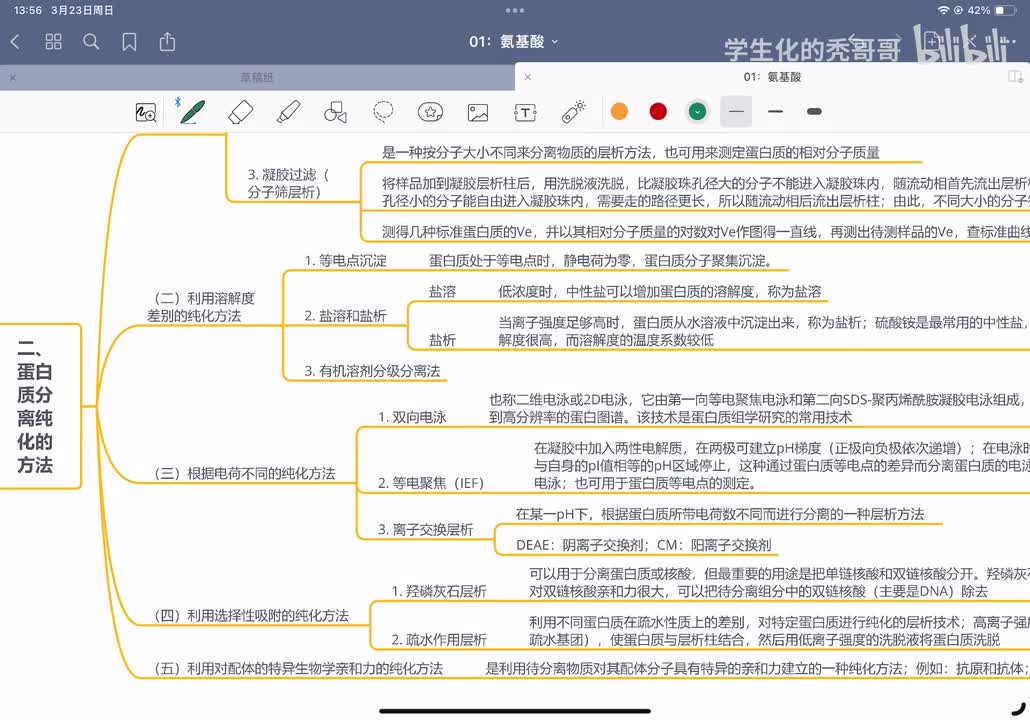Image resolution: width=1030 pixels, height=720 pixels.
Task: Select the Eraser tool
Action: click(240, 112)
